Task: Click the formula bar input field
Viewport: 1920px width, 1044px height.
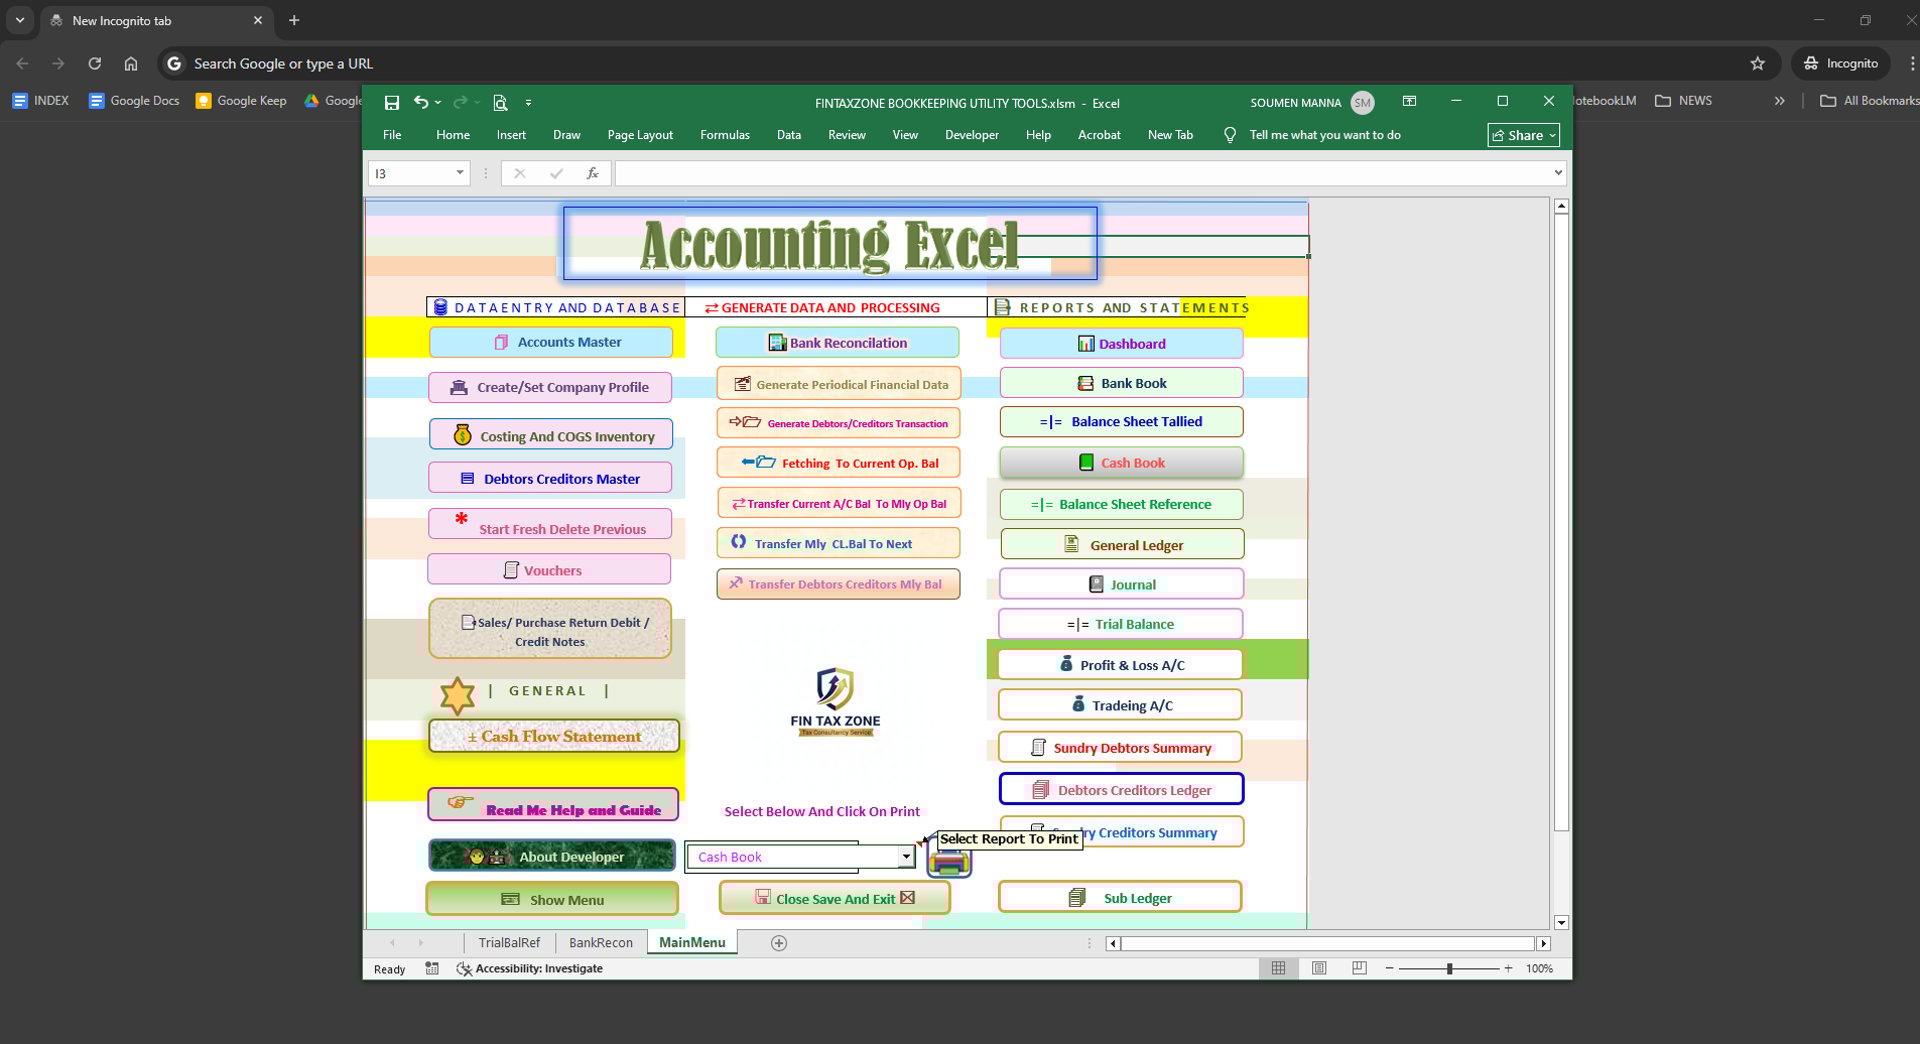Action: tap(1082, 173)
